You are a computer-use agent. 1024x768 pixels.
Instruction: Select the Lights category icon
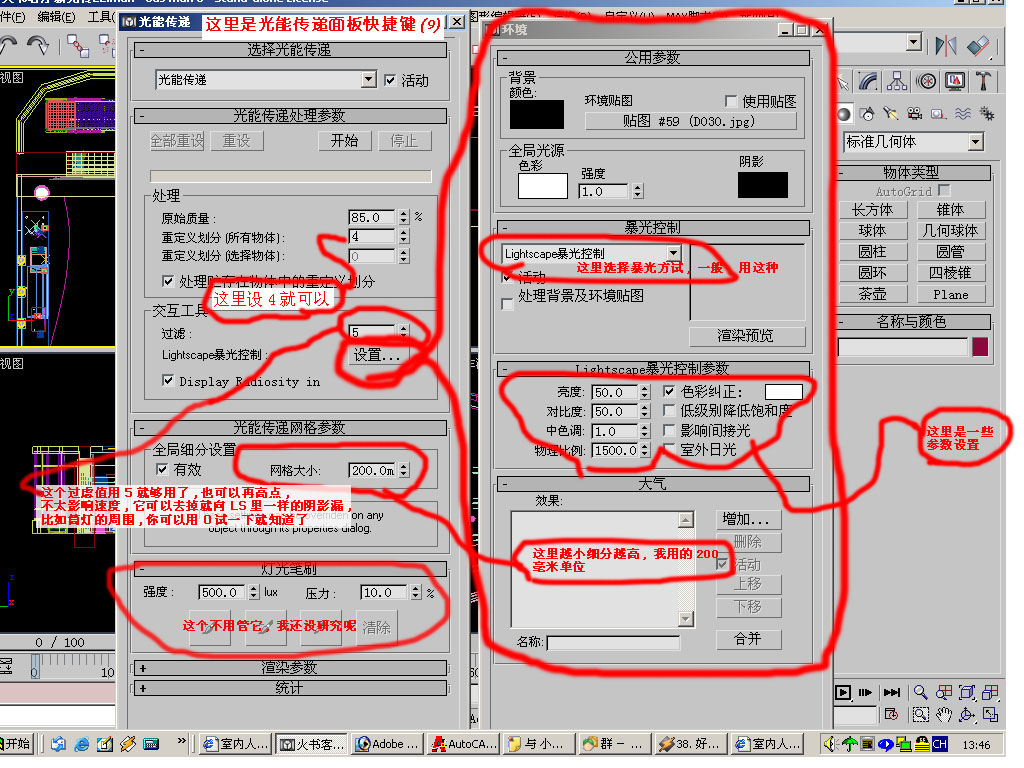(891, 114)
